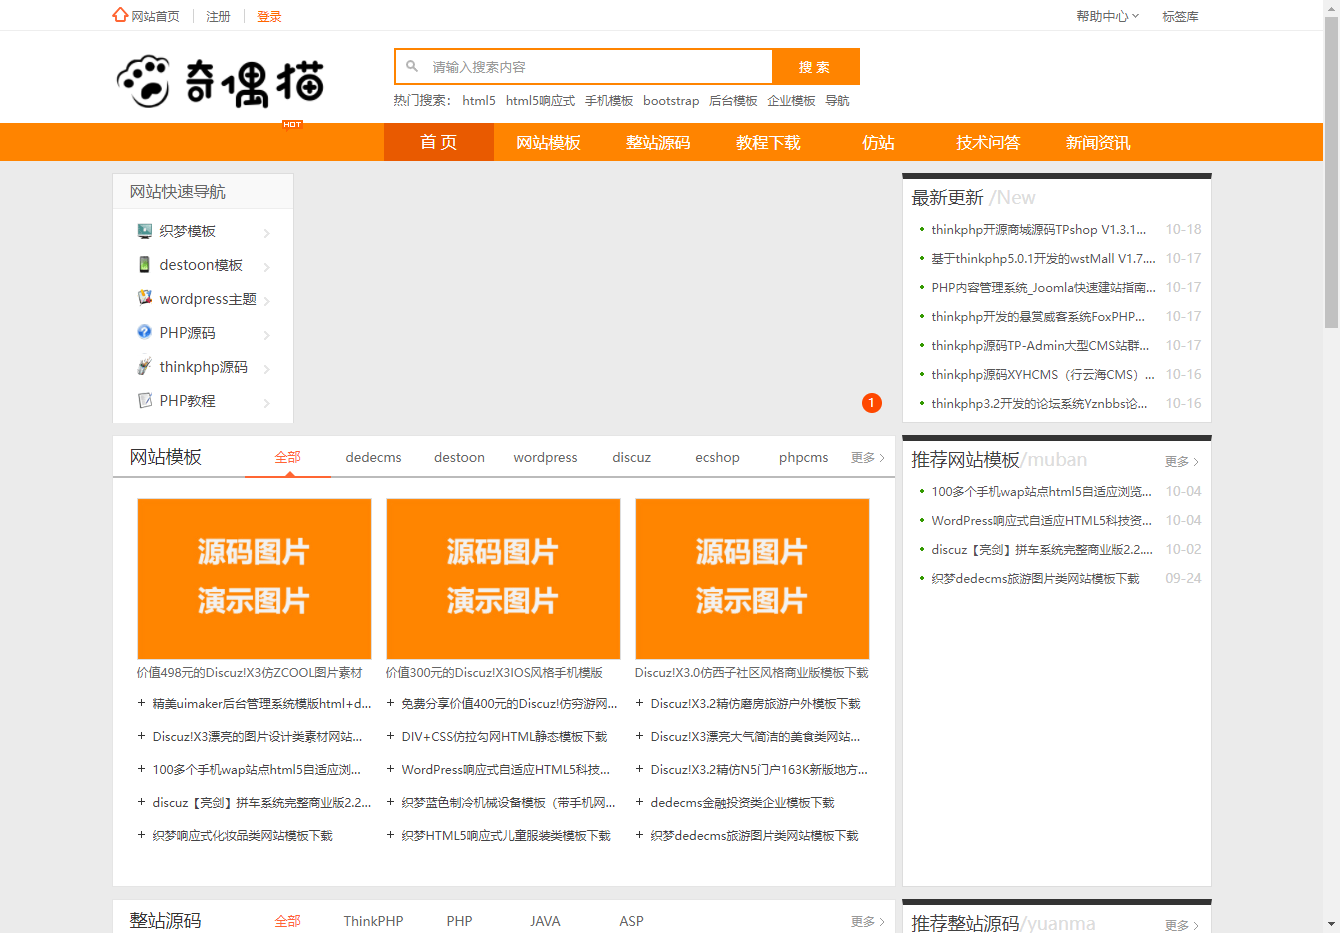Click 更多 in 网站模板 section

pos(867,457)
